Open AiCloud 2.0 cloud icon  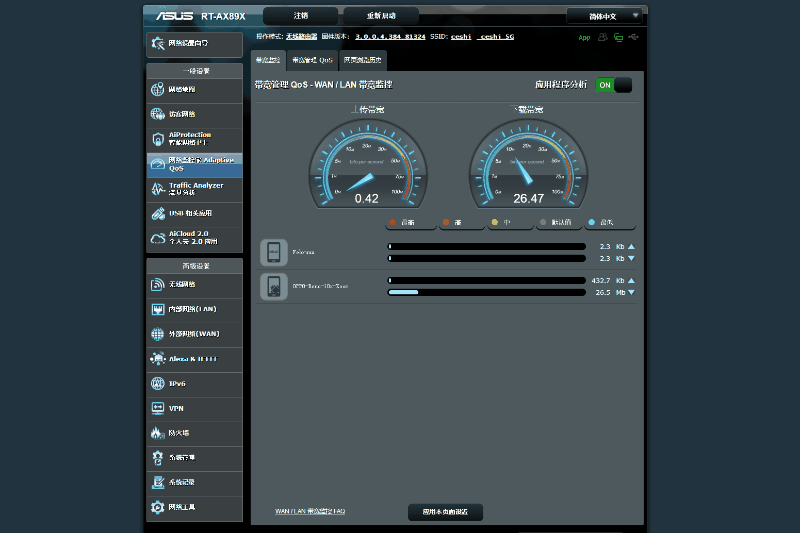pyautogui.click(x=158, y=237)
